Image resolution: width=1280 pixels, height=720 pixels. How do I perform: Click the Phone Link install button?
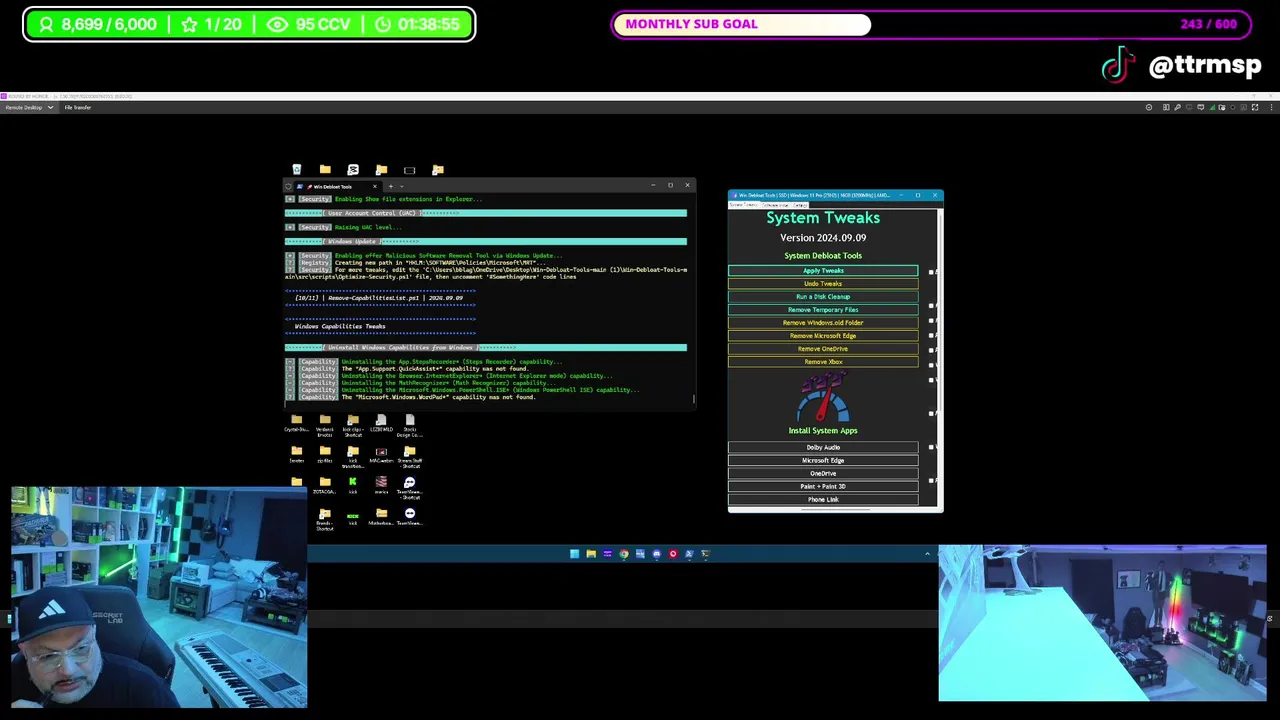(823, 500)
